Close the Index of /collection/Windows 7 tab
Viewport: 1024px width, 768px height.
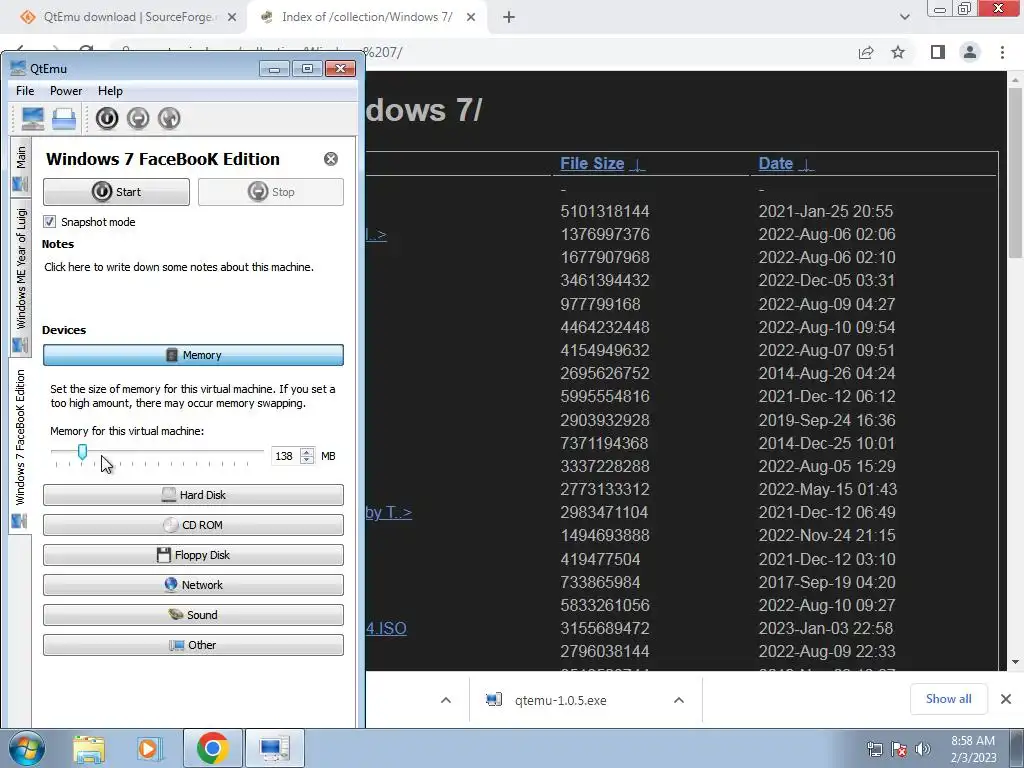pos(471,17)
